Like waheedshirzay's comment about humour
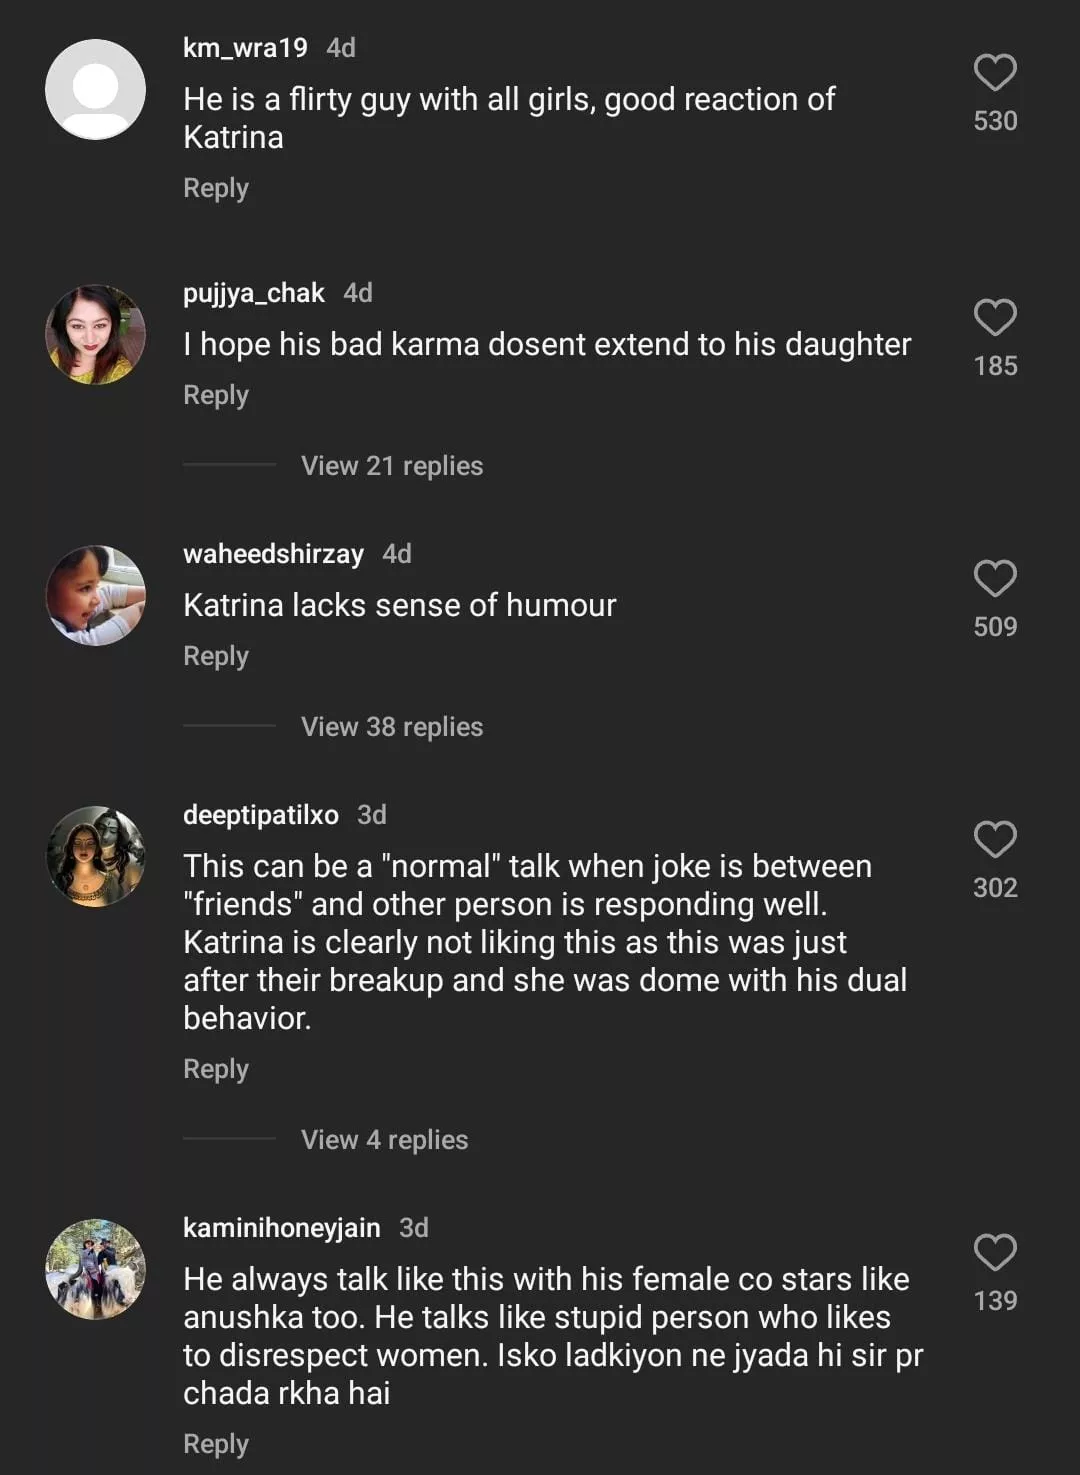1080x1475 pixels. tap(995, 579)
